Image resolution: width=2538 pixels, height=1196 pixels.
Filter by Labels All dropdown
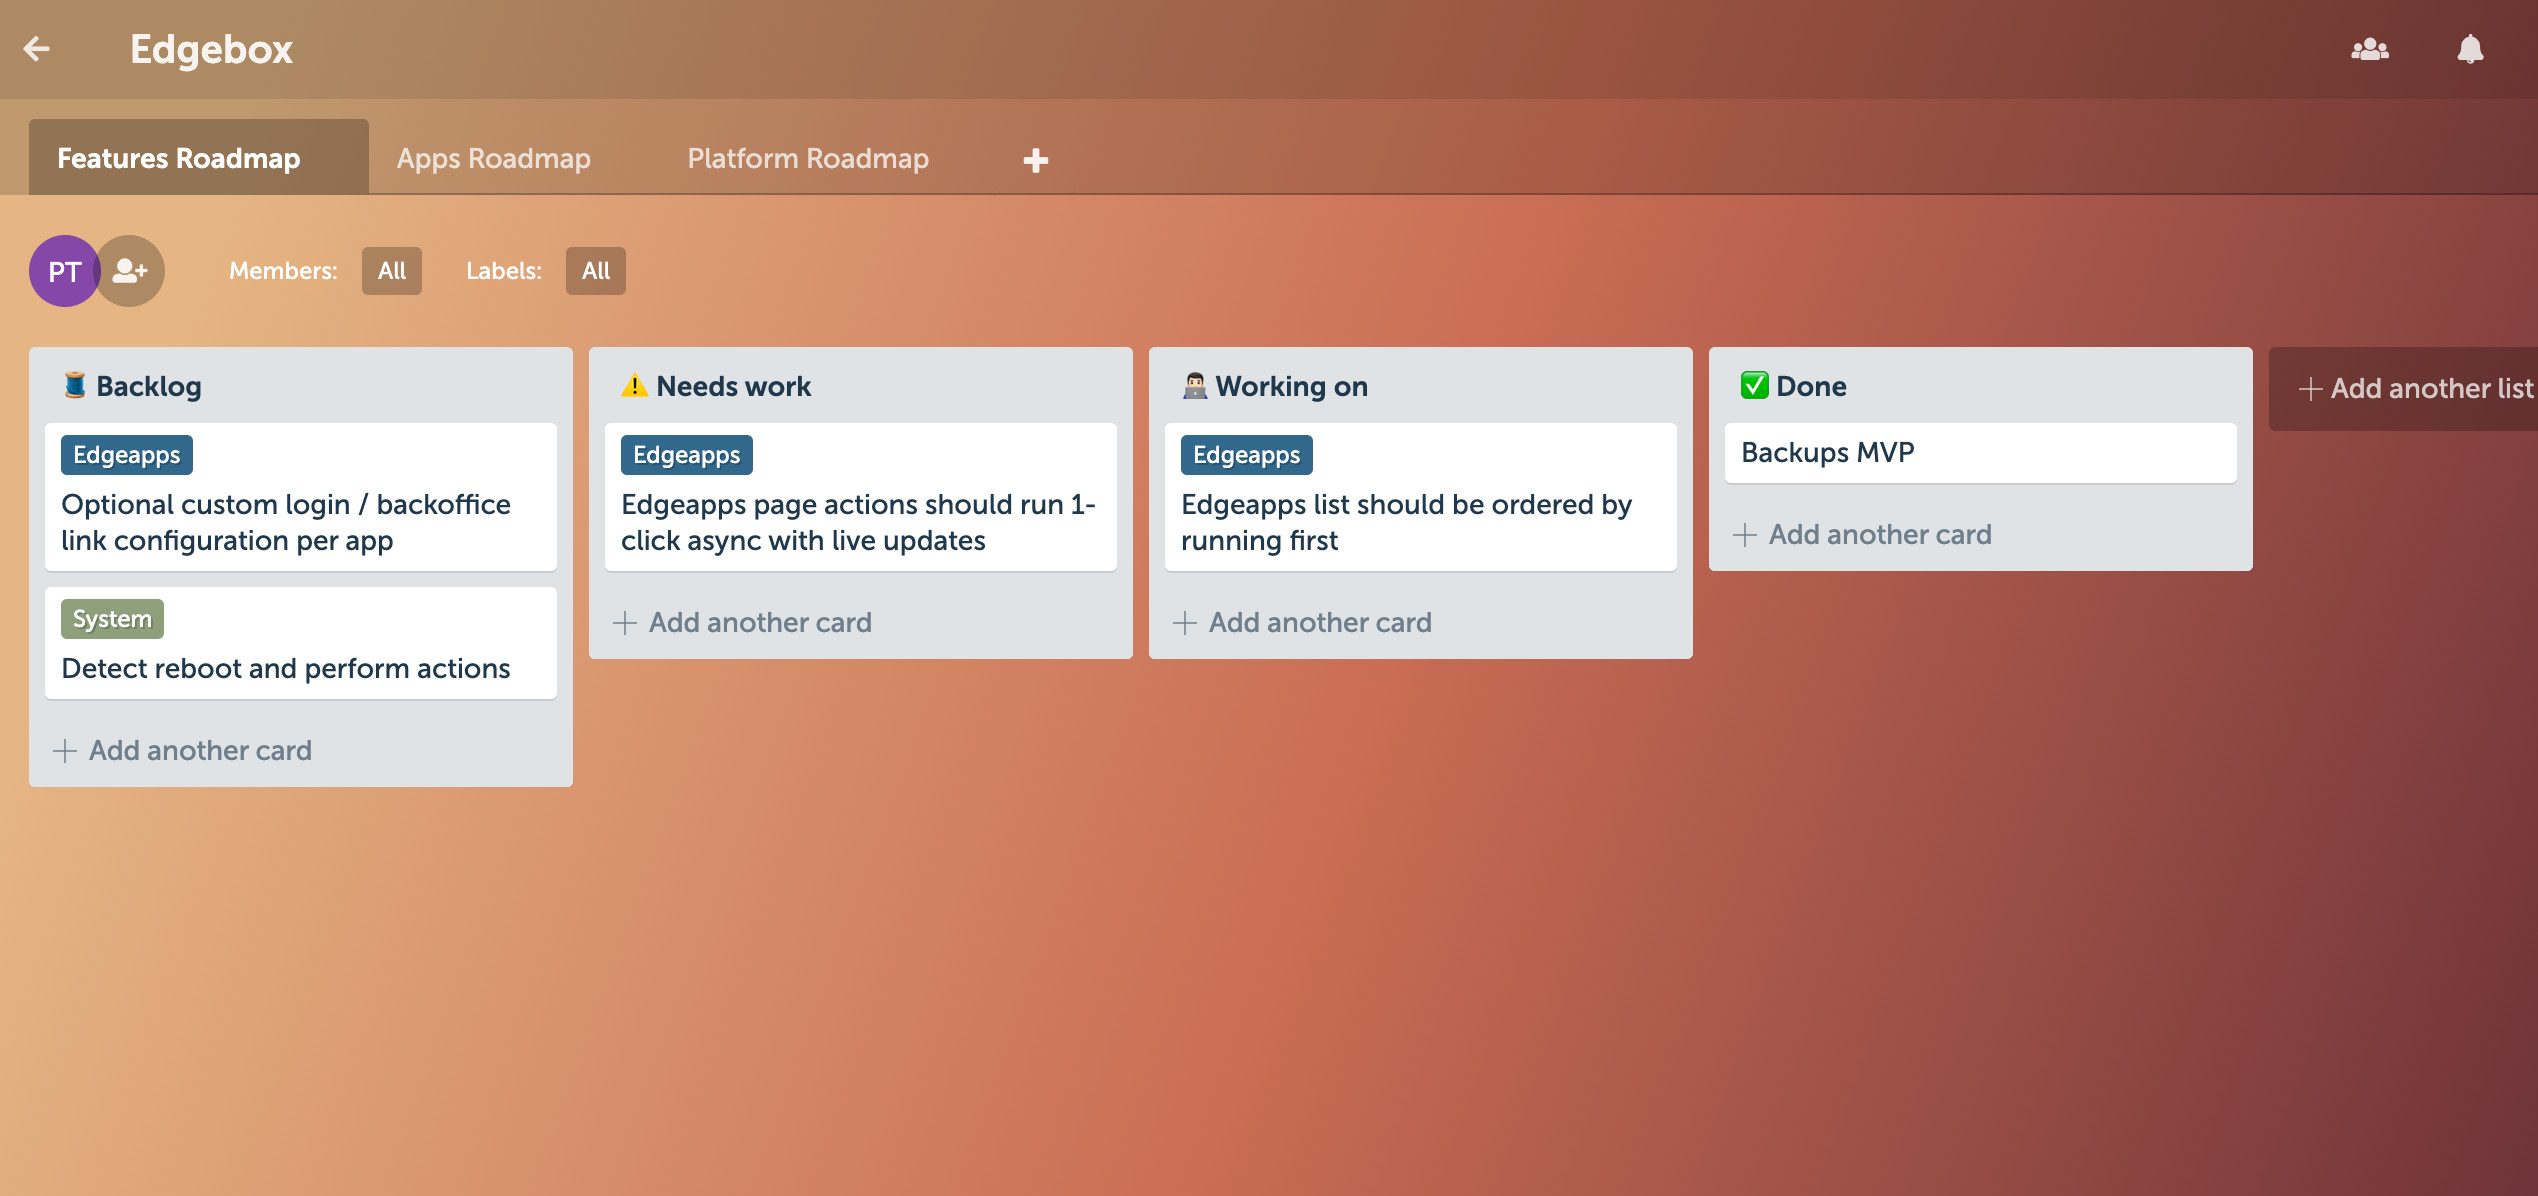(594, 270)
